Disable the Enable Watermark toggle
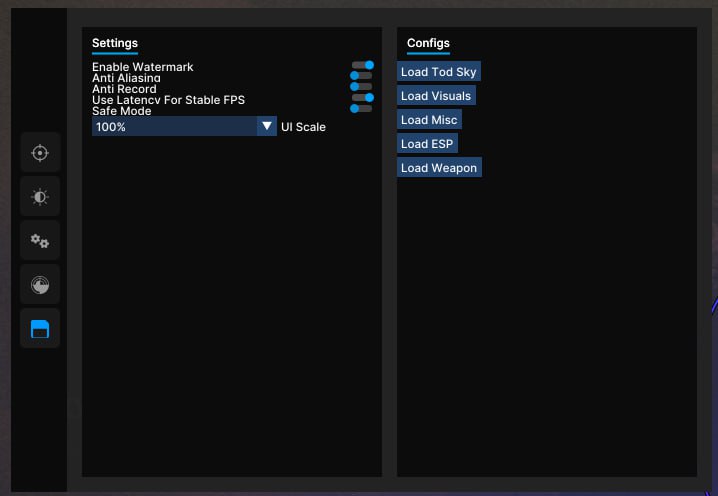The image size is (718, 496). [362, 65]
